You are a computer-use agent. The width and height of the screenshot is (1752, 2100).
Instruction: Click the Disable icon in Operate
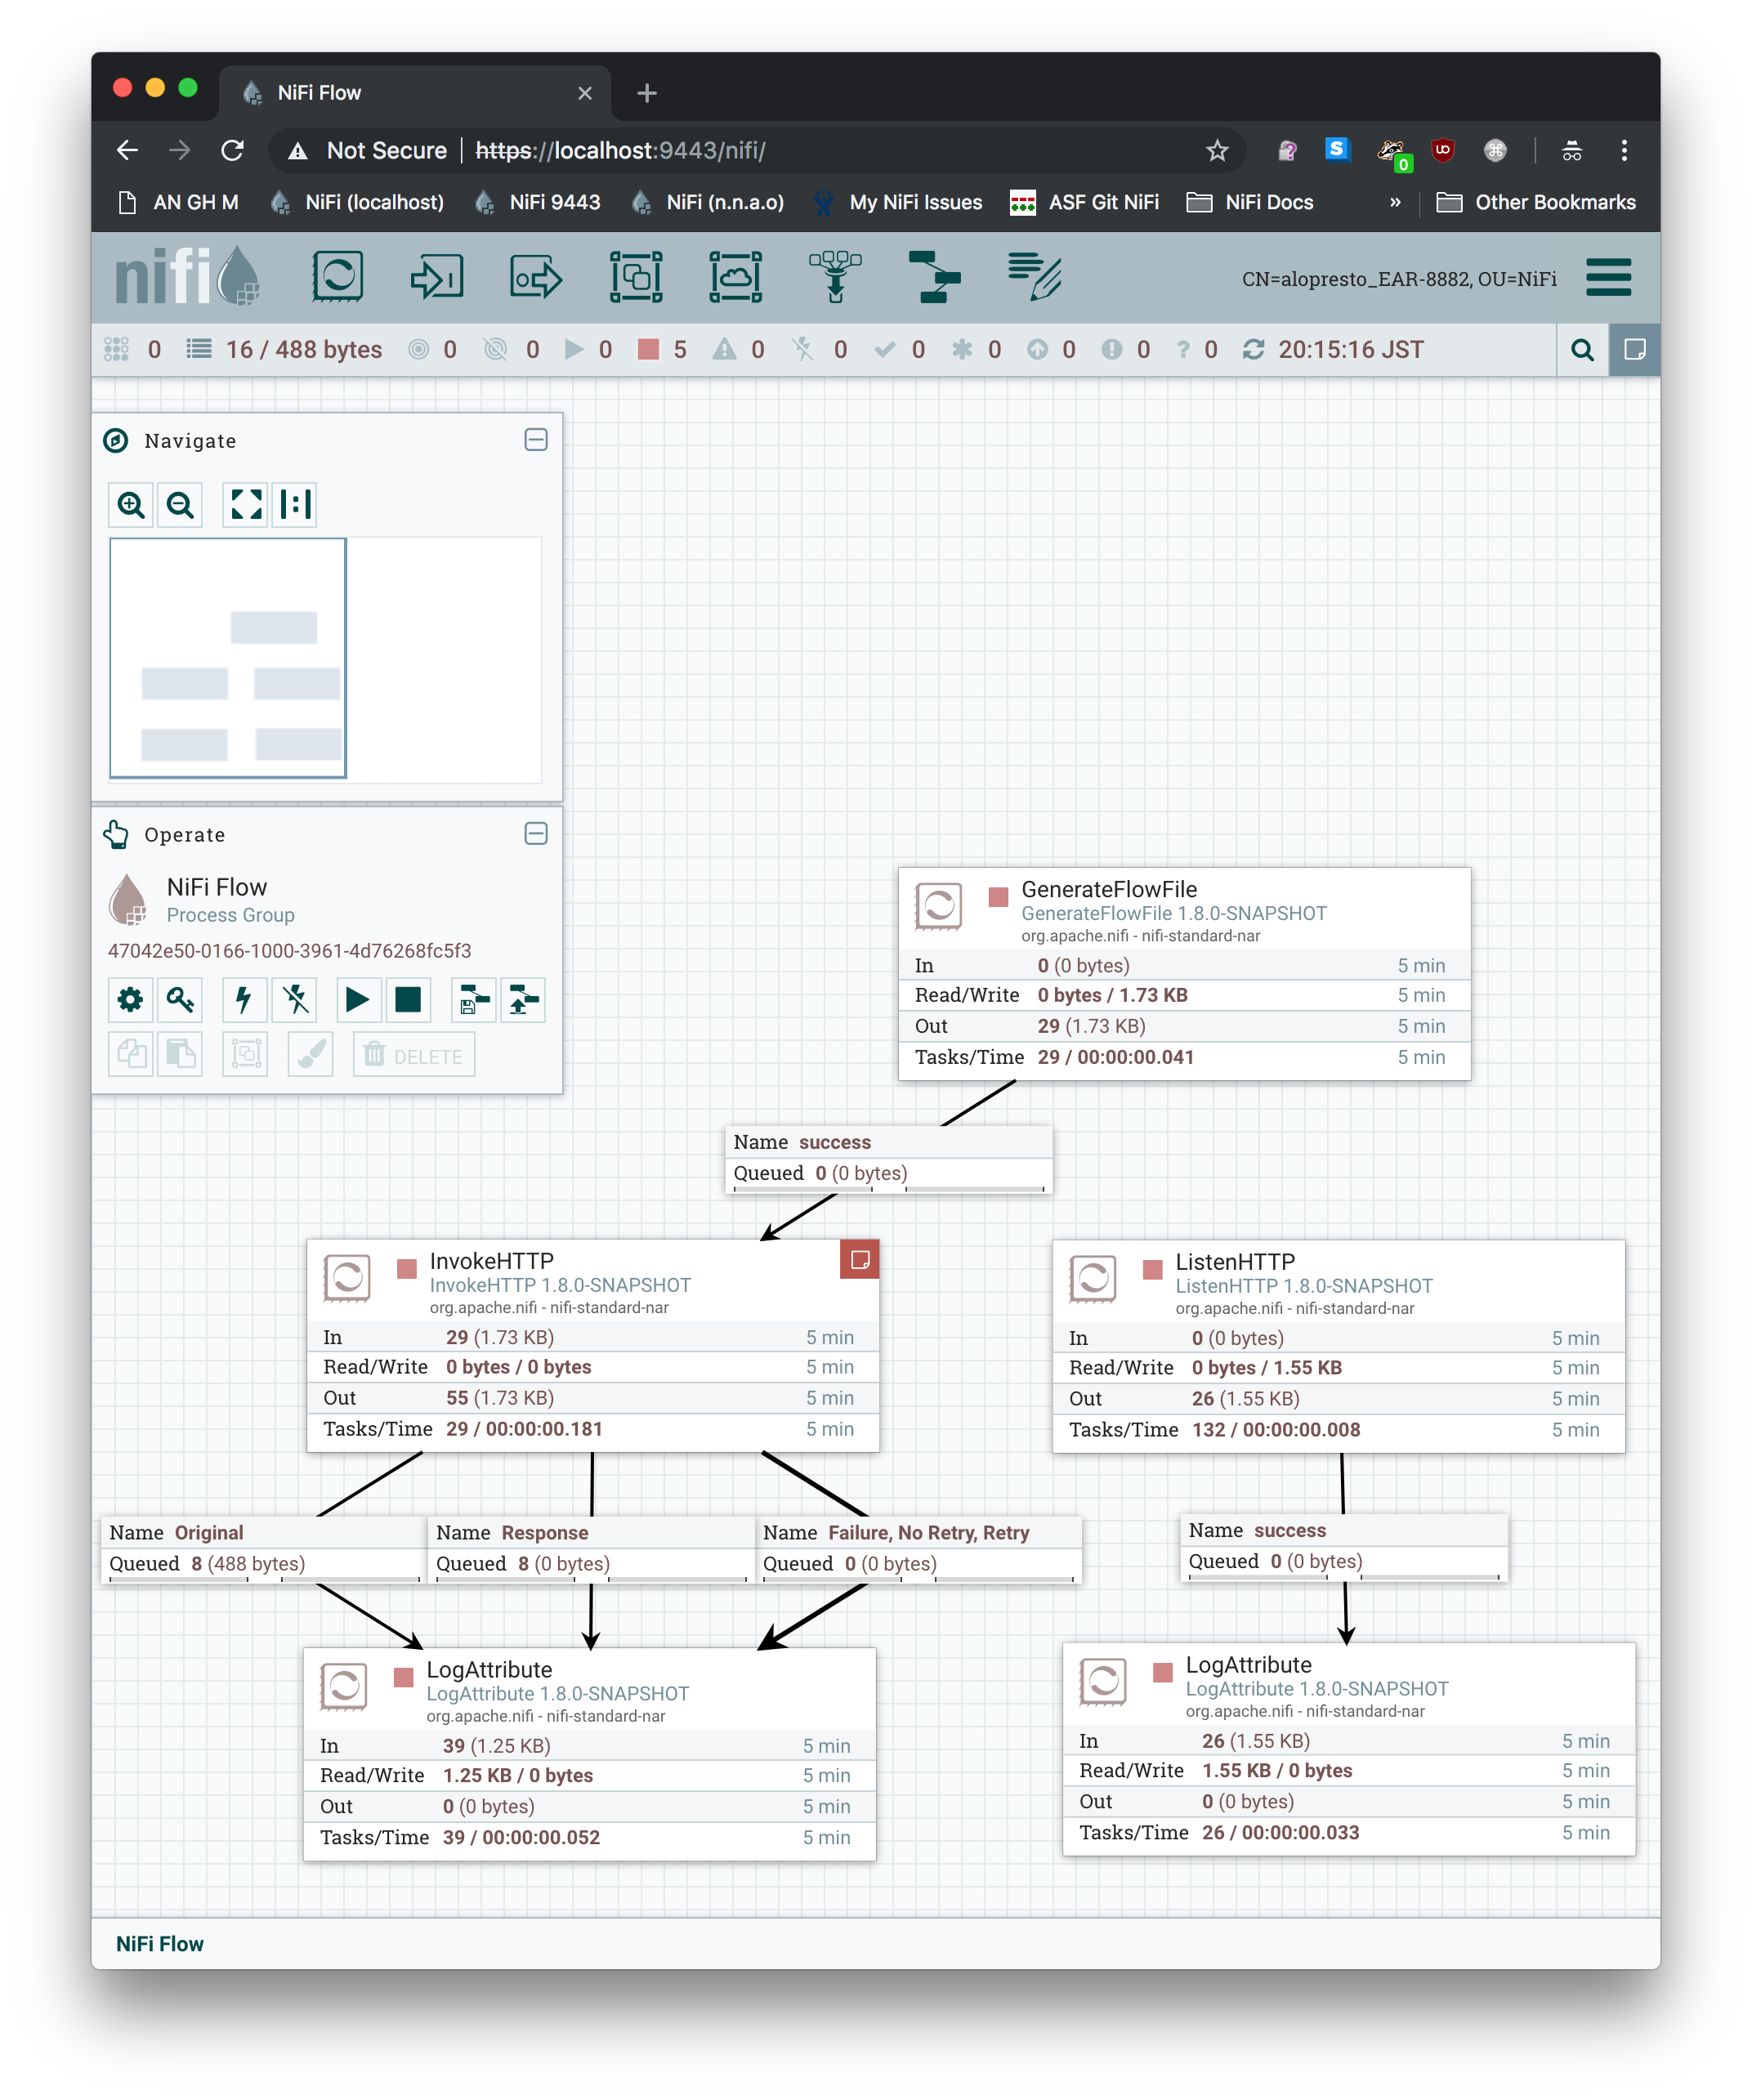point(295,999)
